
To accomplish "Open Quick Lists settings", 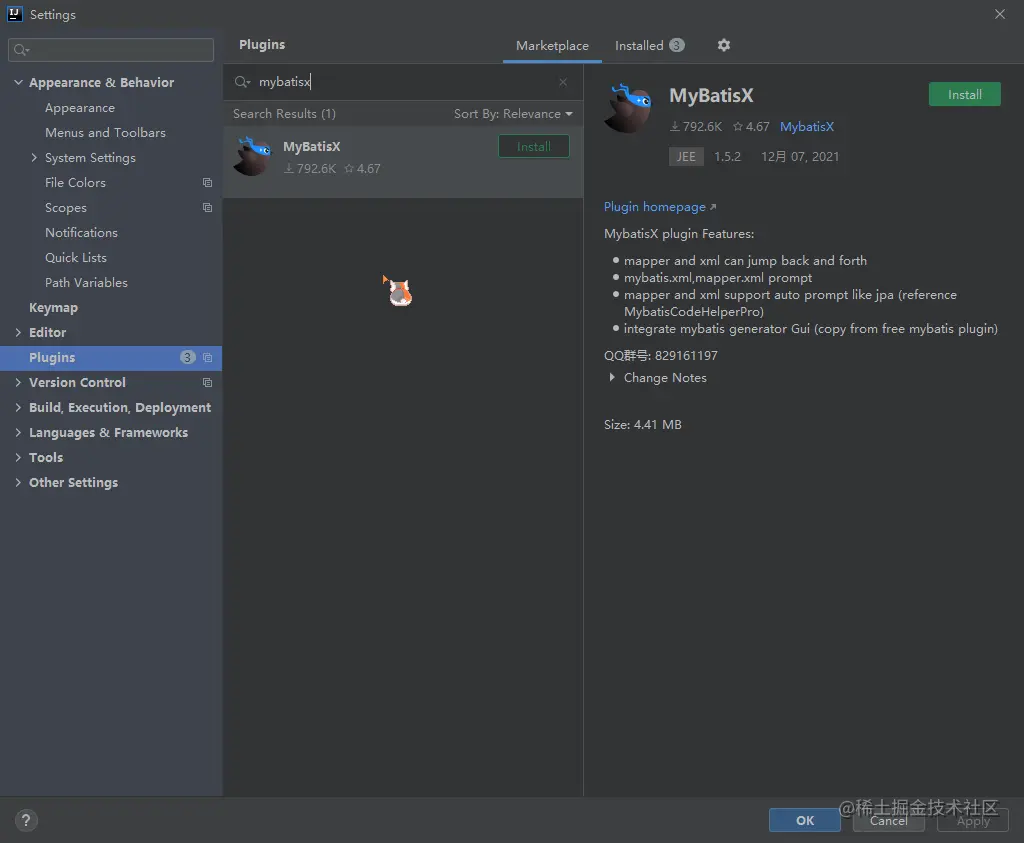I will click(x=76, y=257).
